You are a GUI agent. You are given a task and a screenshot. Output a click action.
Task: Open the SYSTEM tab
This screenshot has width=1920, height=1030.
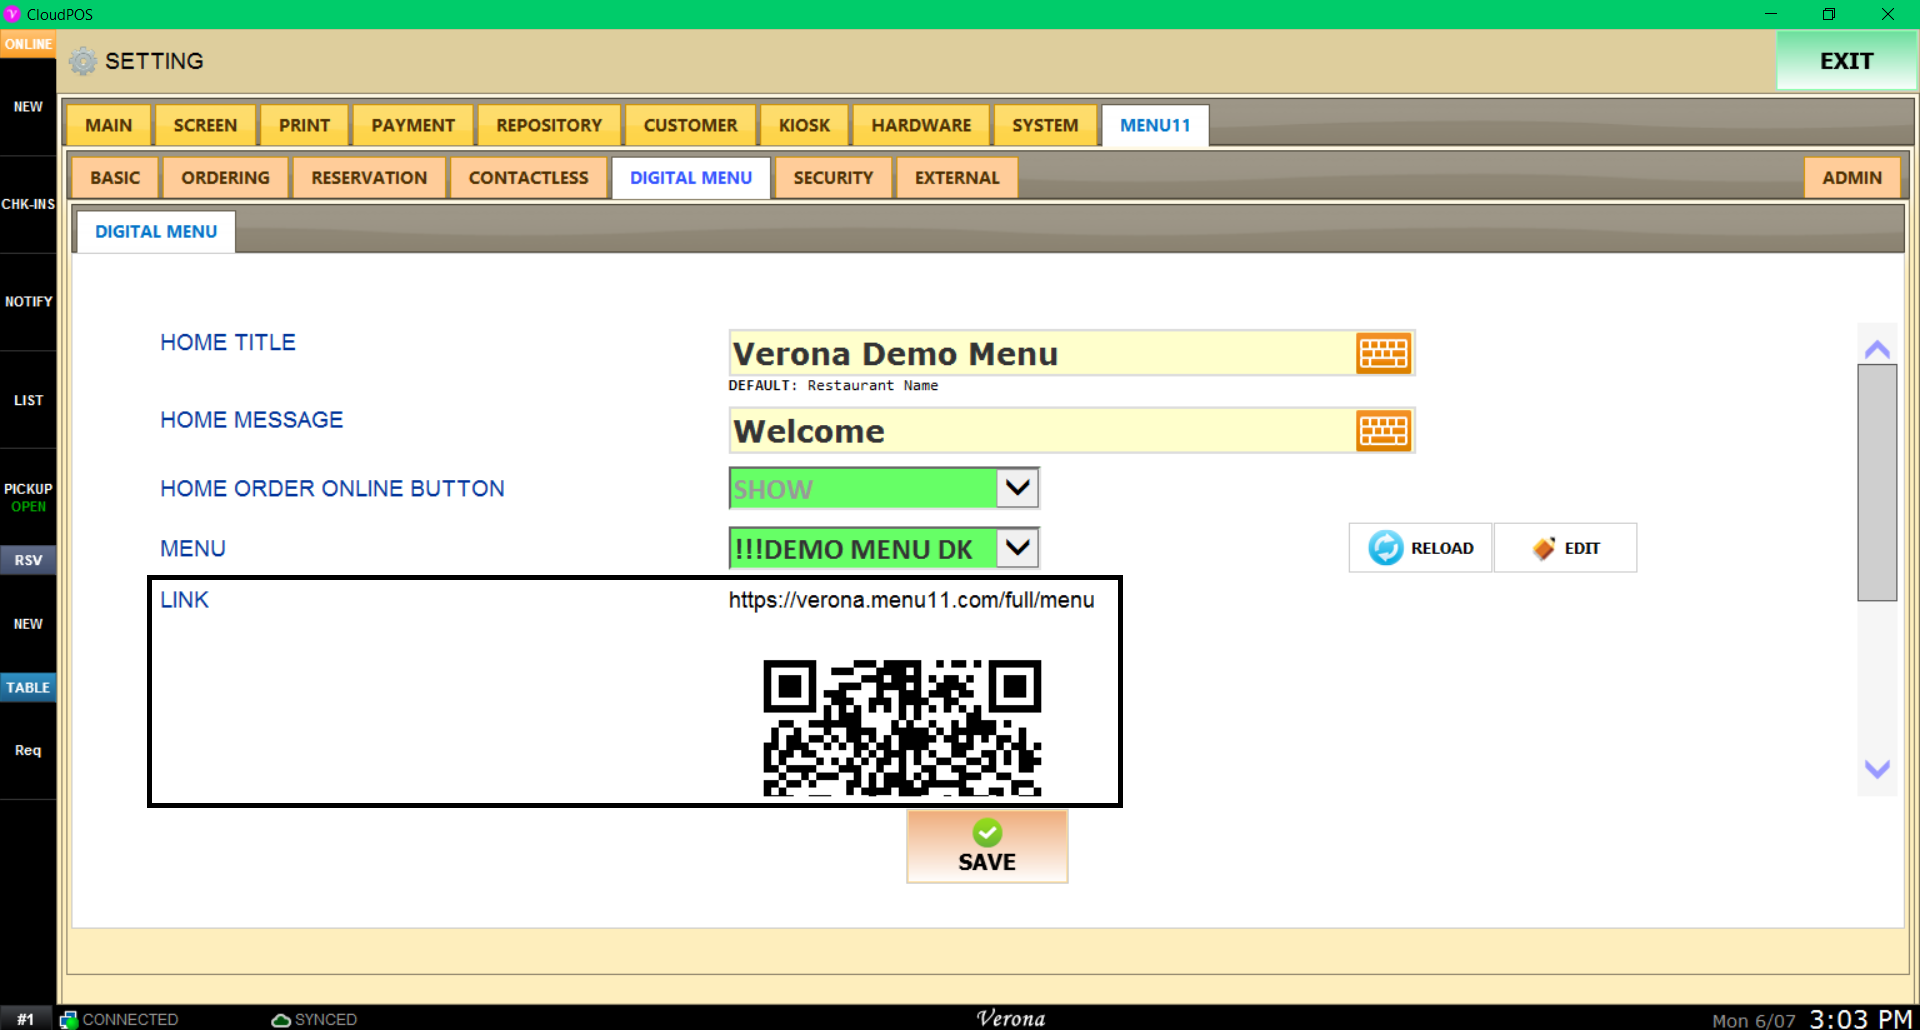click(1045, 125)
